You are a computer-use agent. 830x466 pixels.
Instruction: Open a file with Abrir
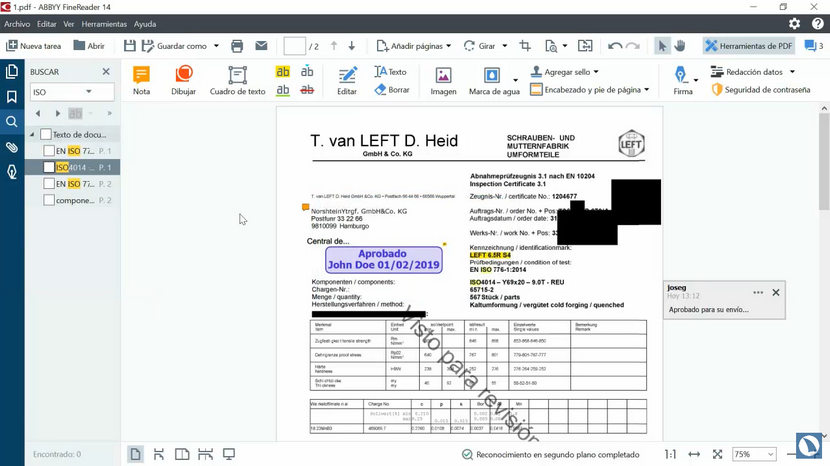pos(89,46)
